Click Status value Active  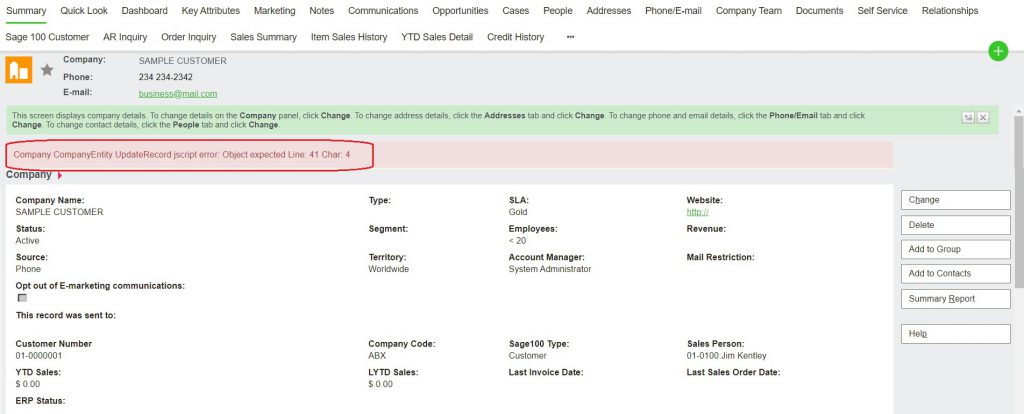coord(27,240)
